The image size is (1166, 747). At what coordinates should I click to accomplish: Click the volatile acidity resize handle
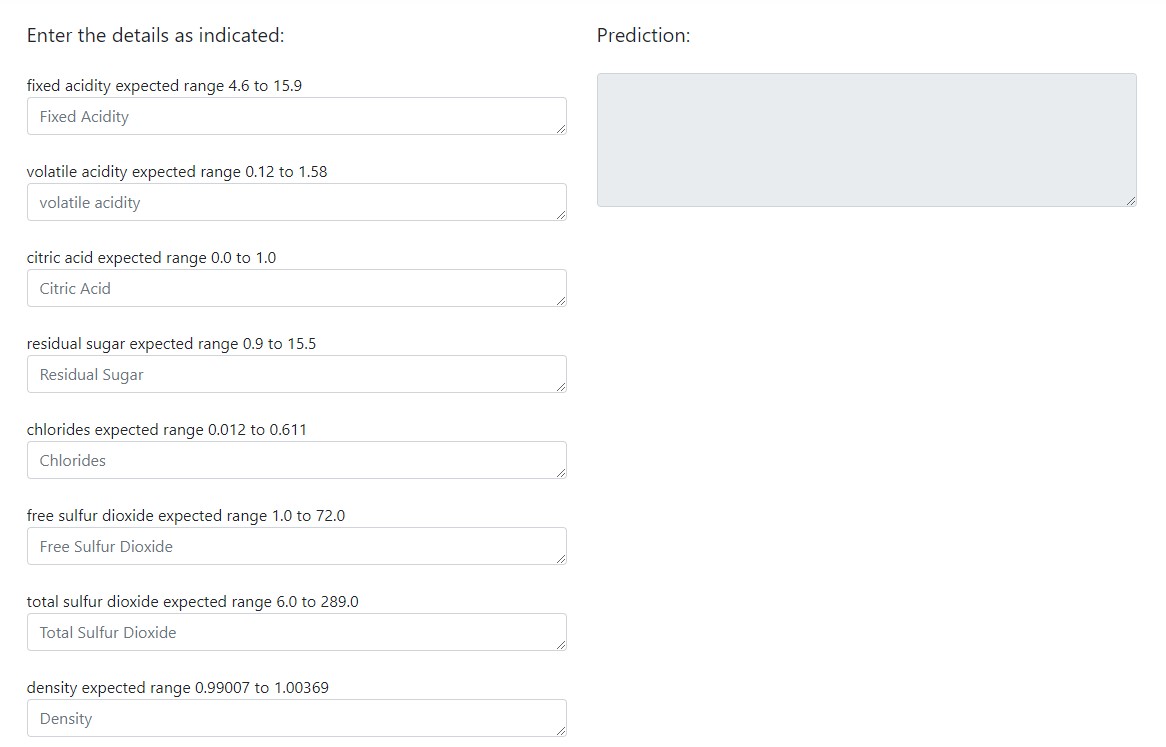click(561, 215)
